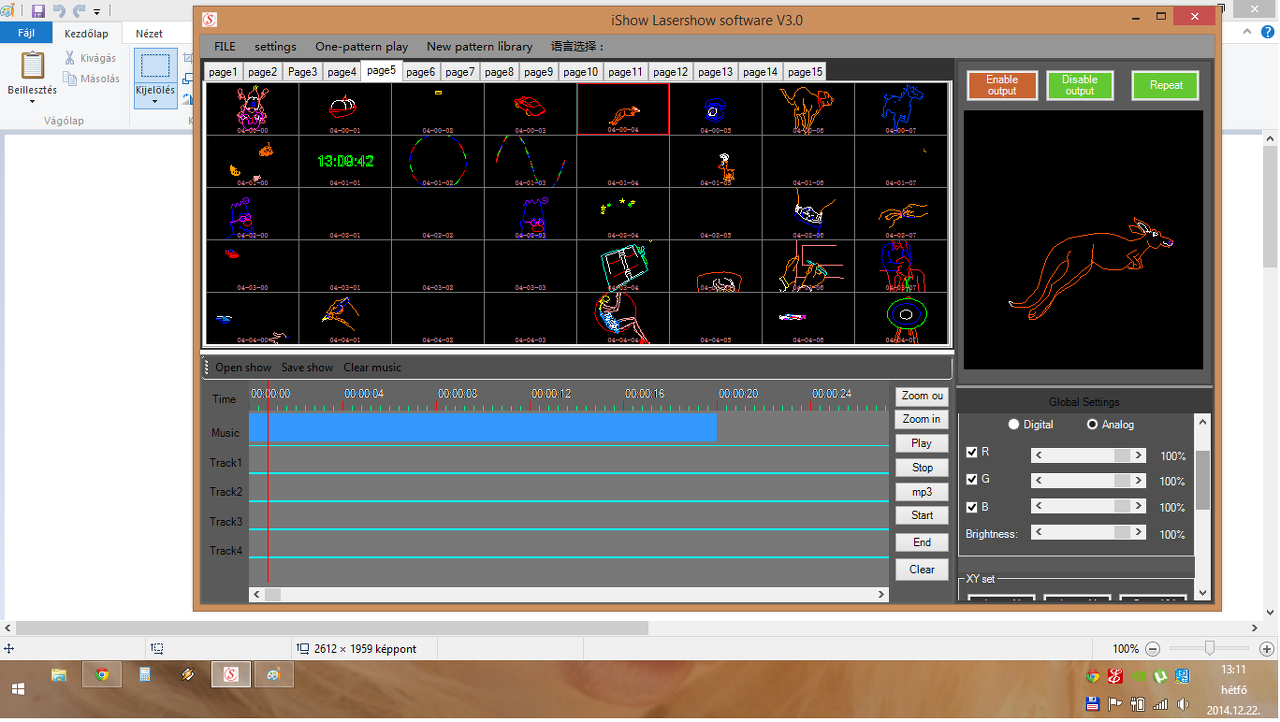Choose the red car pattern 04-00-03

[x=530, y=107]
